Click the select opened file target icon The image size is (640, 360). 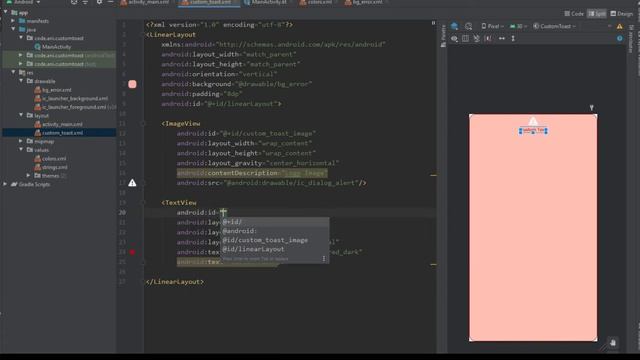(74, 2)
